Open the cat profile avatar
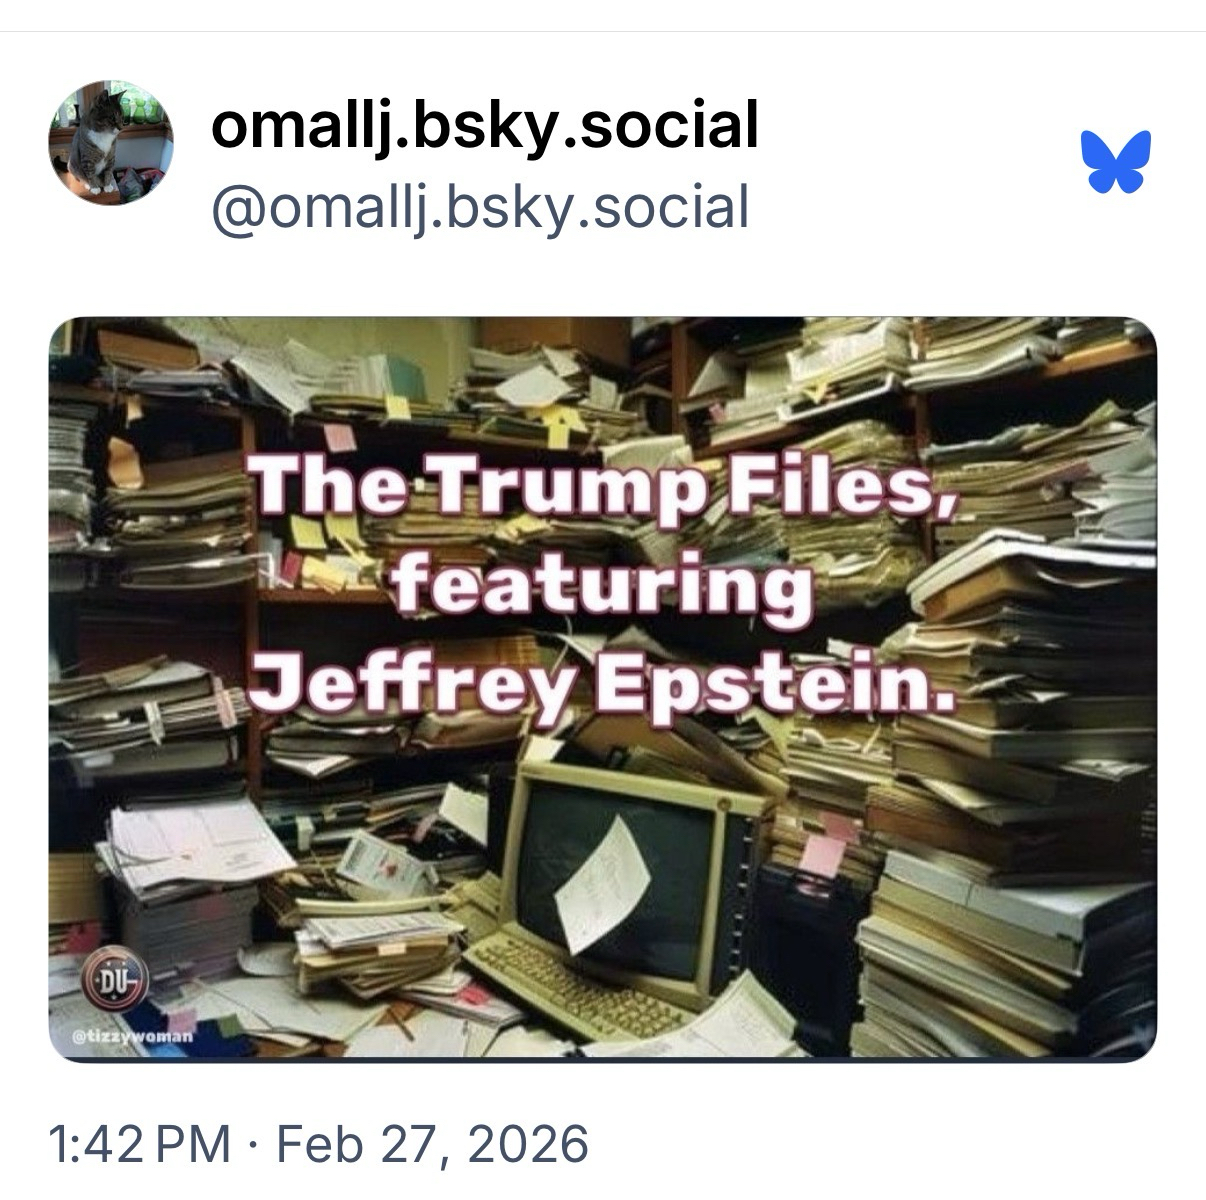This screenshot has width=1206, height=1200. pyautogui.click(x=111, y=143)
